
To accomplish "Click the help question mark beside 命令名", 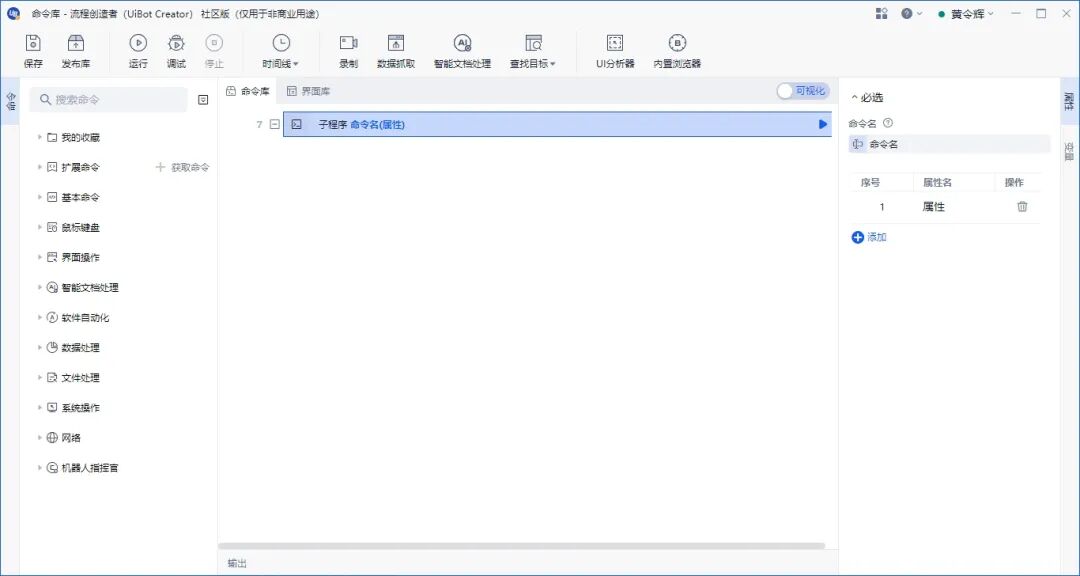I will (888, 123).
